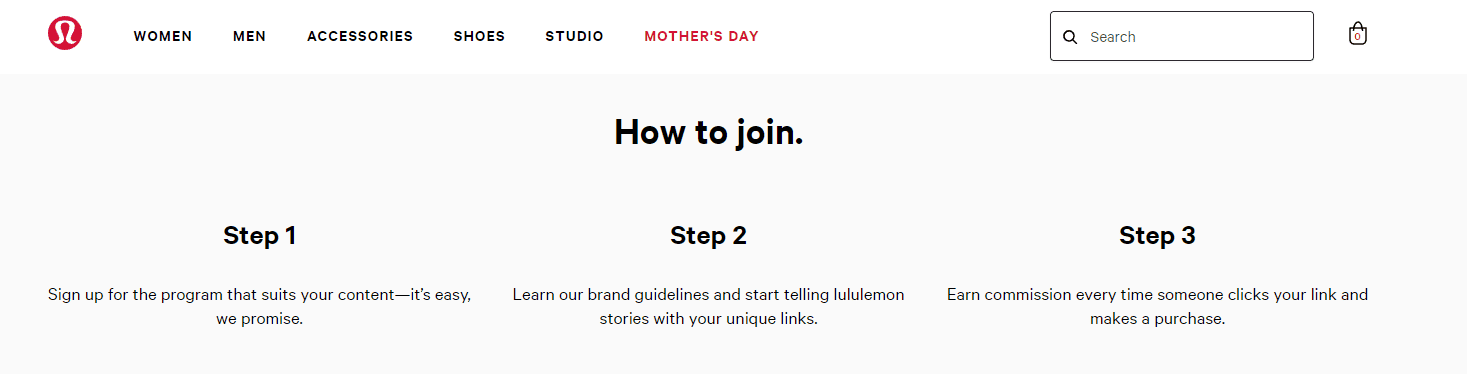The image size is (1467, 374).
Task: Open the red MOTHER'S DAY link
Action: 701,36
